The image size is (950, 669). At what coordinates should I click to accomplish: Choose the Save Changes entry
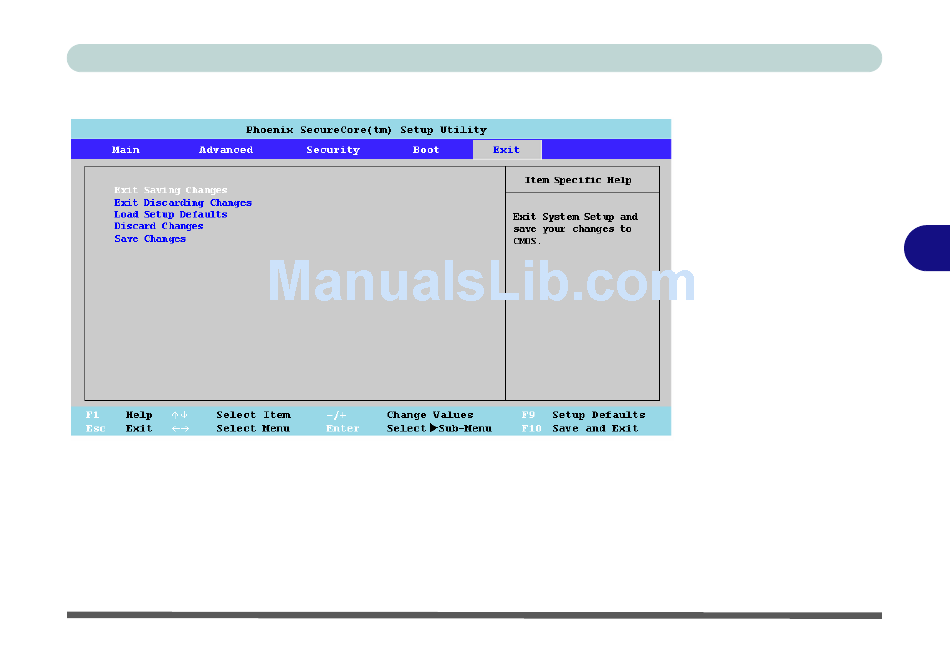[150, 239]
